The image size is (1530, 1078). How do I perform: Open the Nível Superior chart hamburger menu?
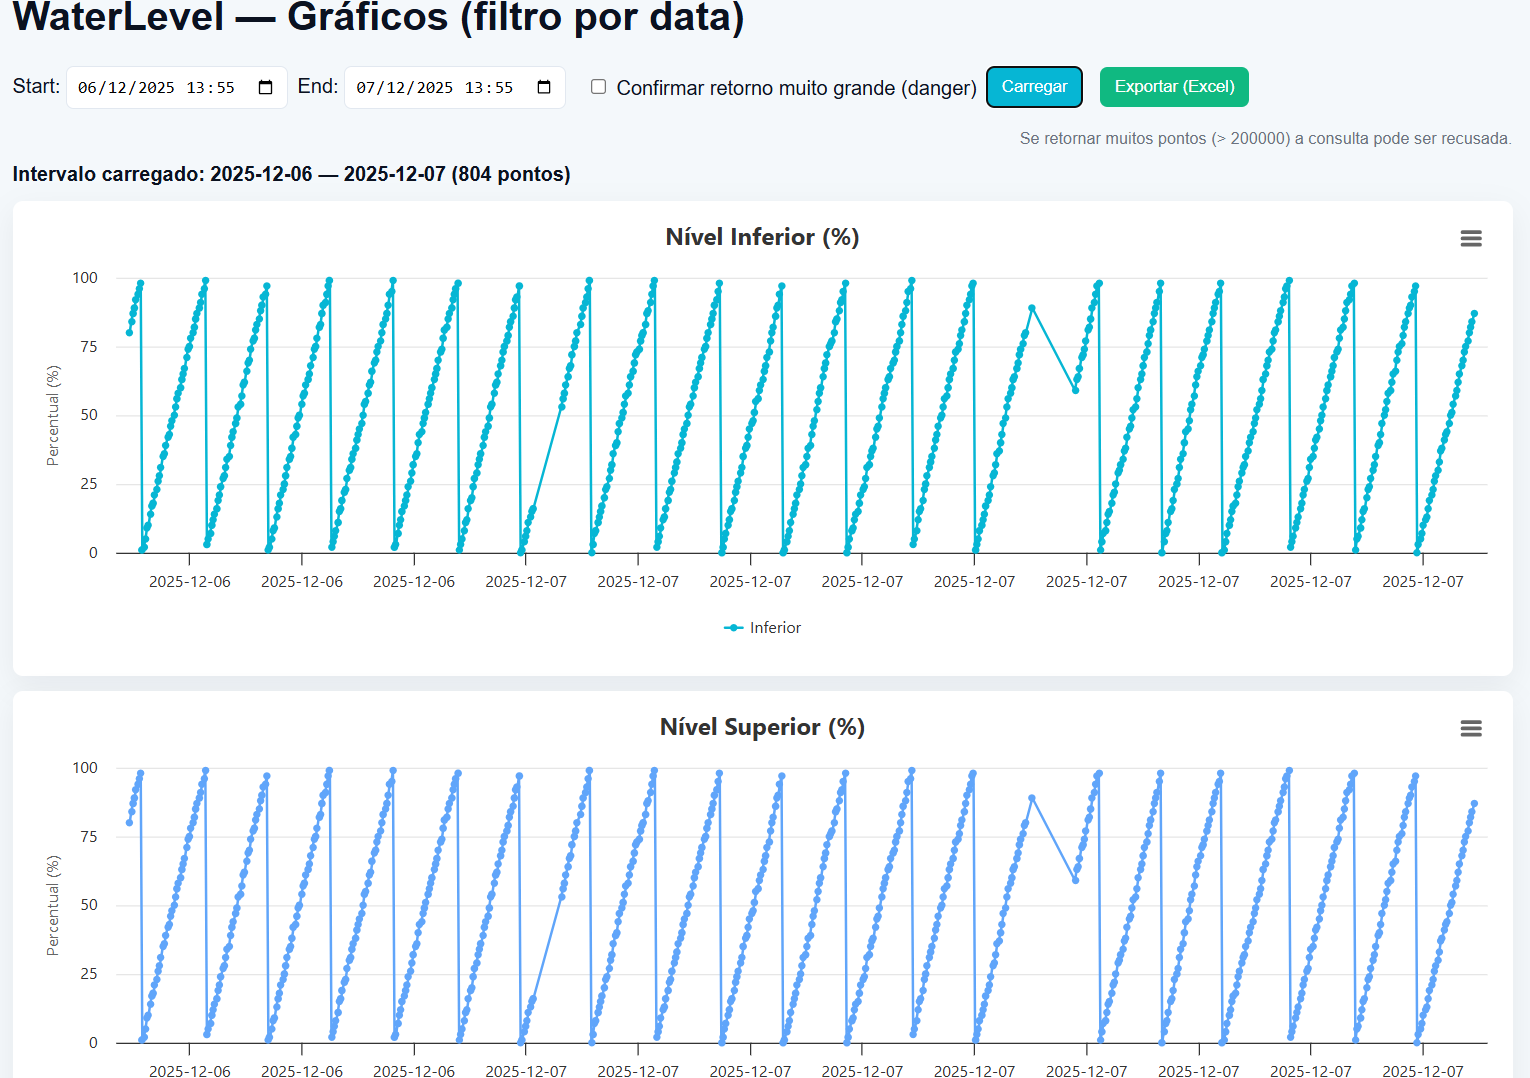pyautogui.click(x=1470, y=728)
